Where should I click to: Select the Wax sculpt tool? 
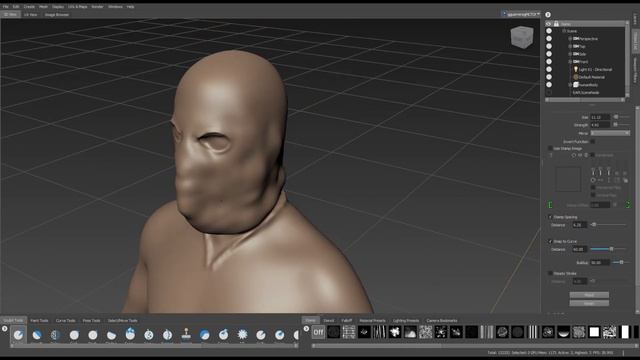click(x=204, y=335)
